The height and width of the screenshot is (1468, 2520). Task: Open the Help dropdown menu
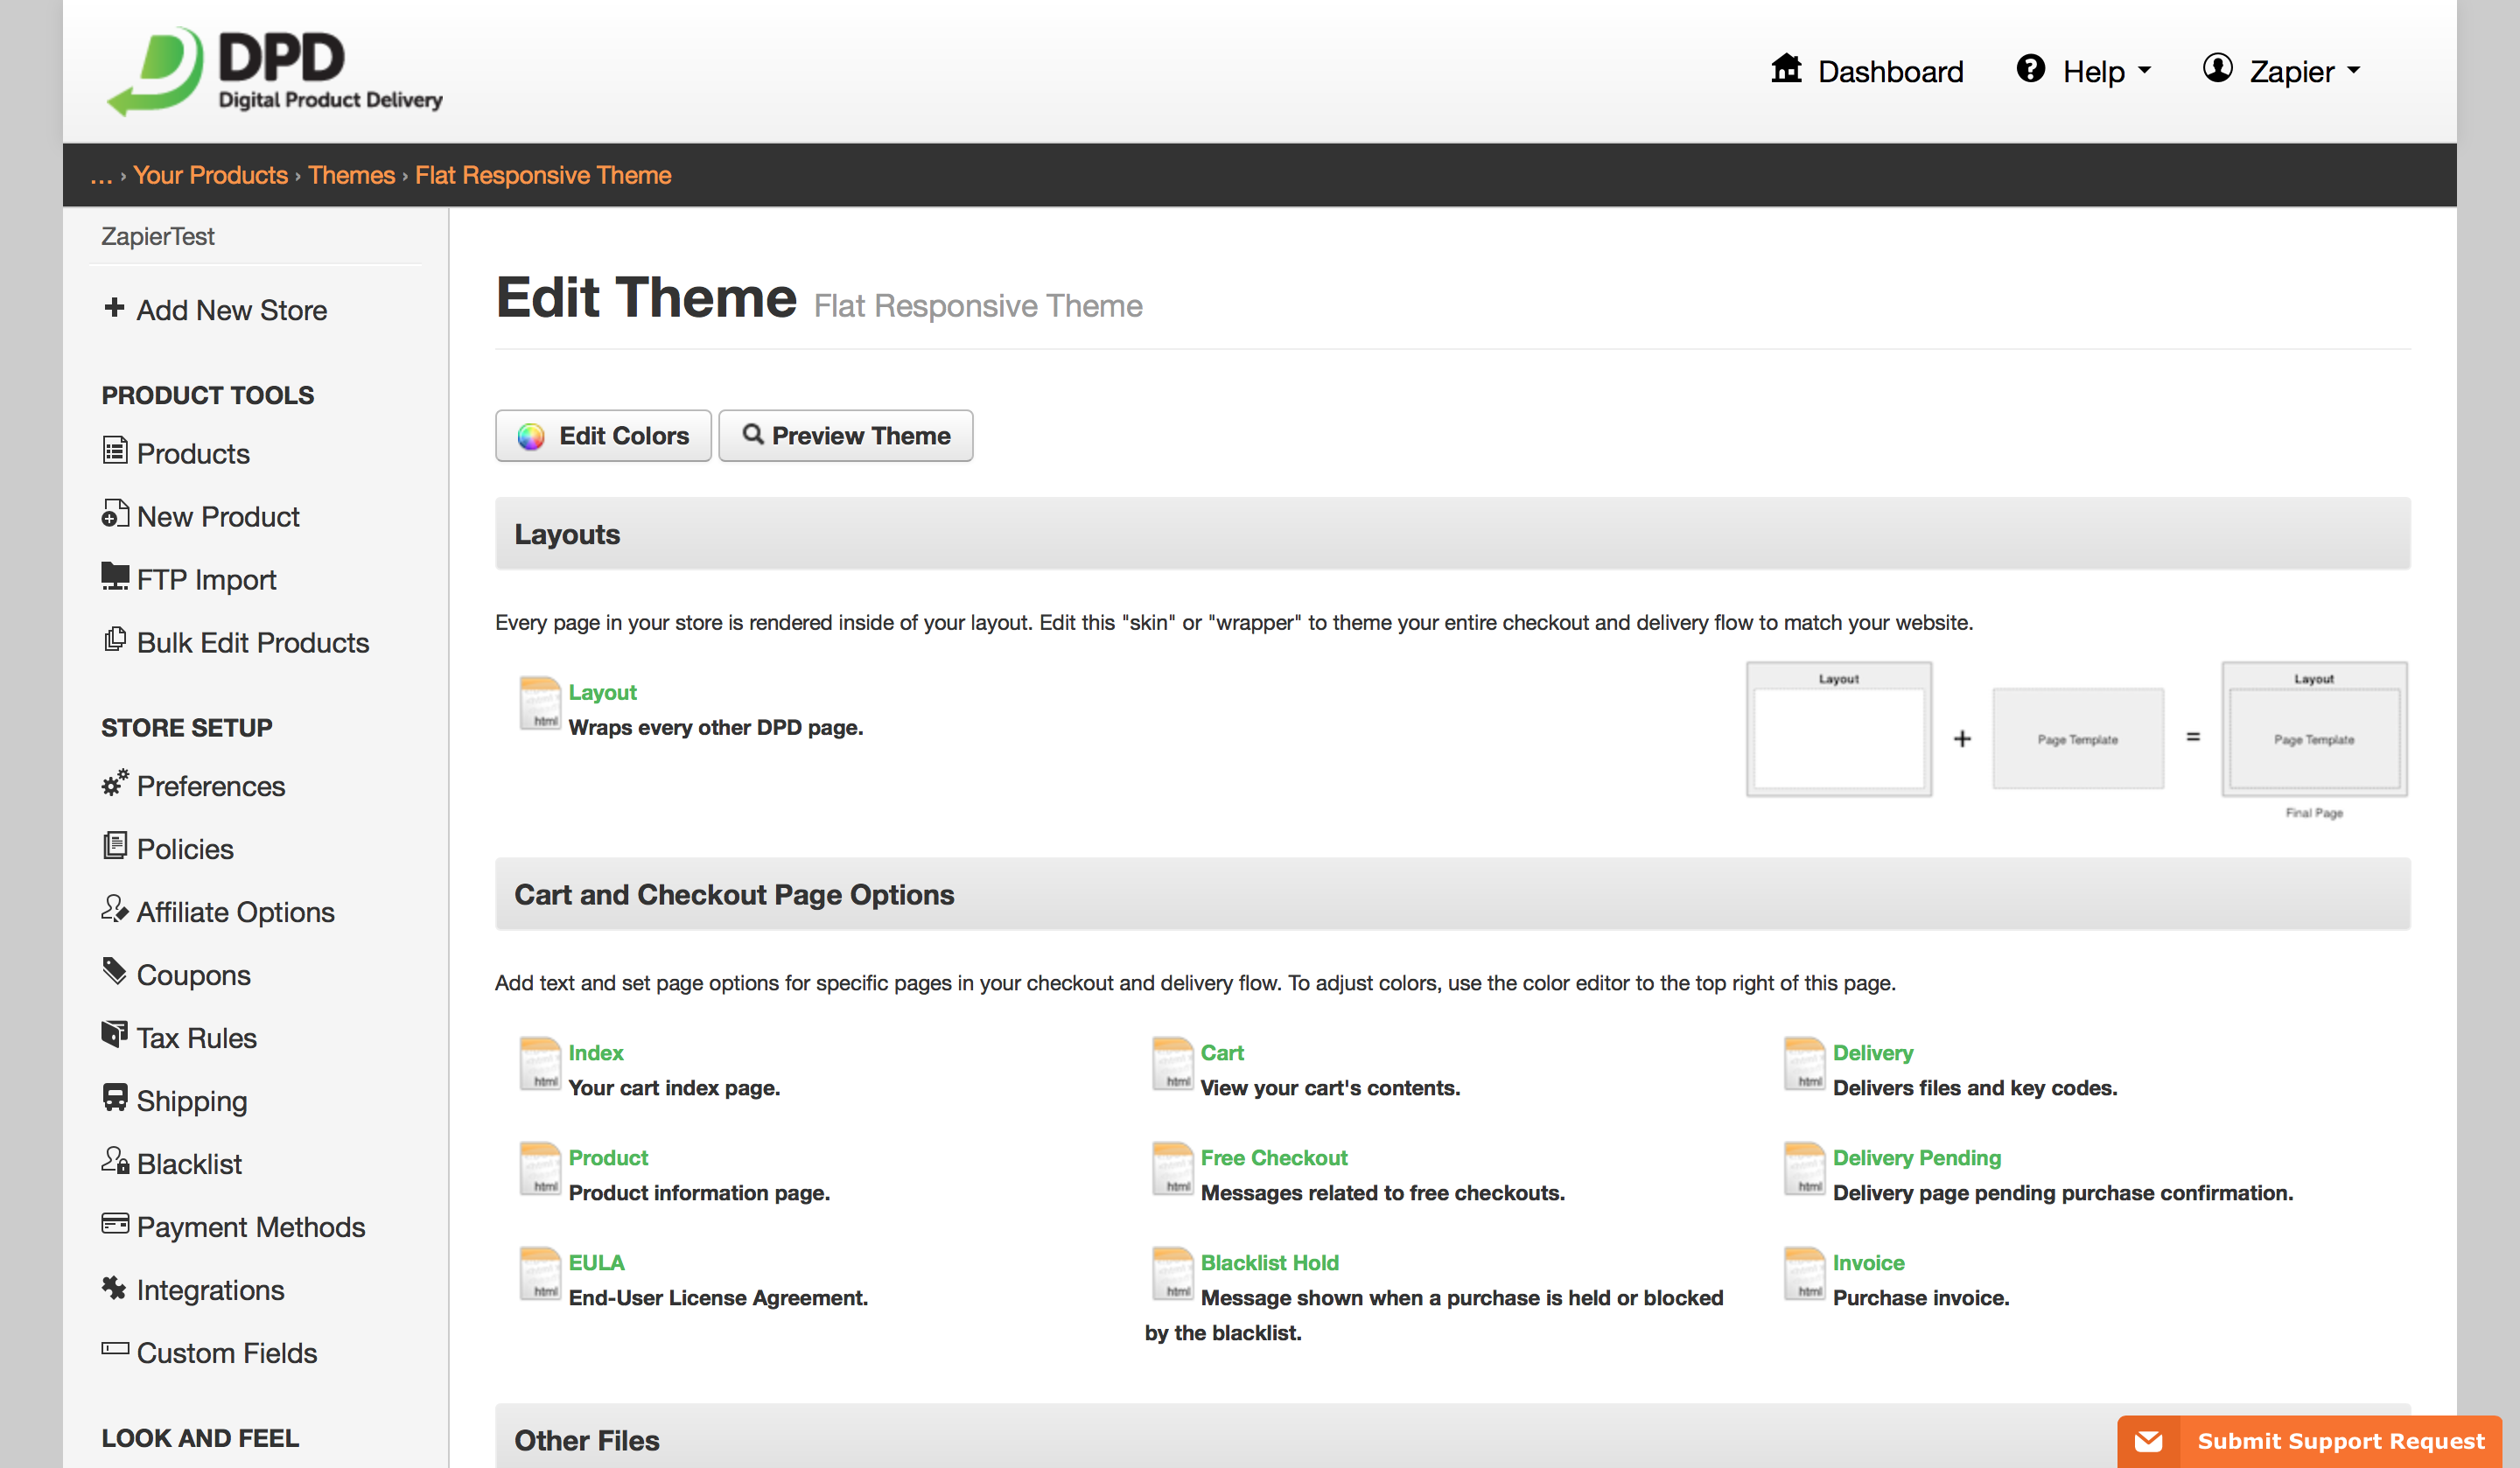[x=2083, y=70]
